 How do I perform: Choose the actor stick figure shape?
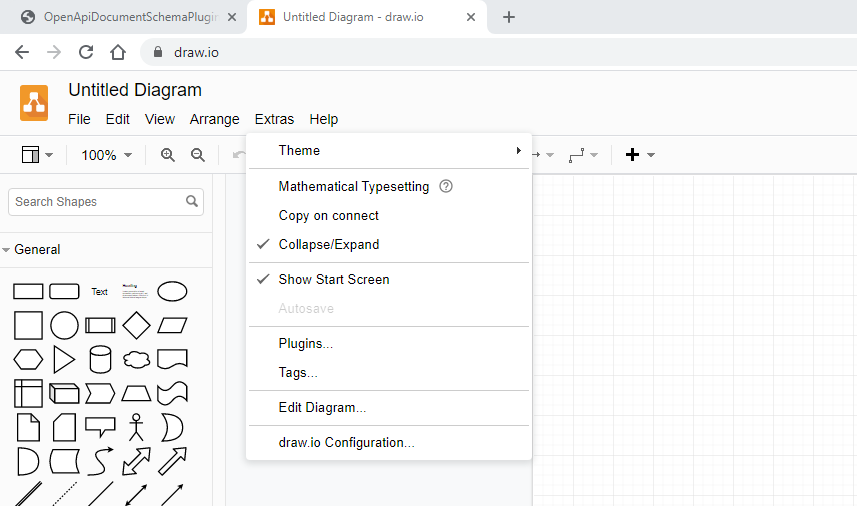click(x=136, y=427)
